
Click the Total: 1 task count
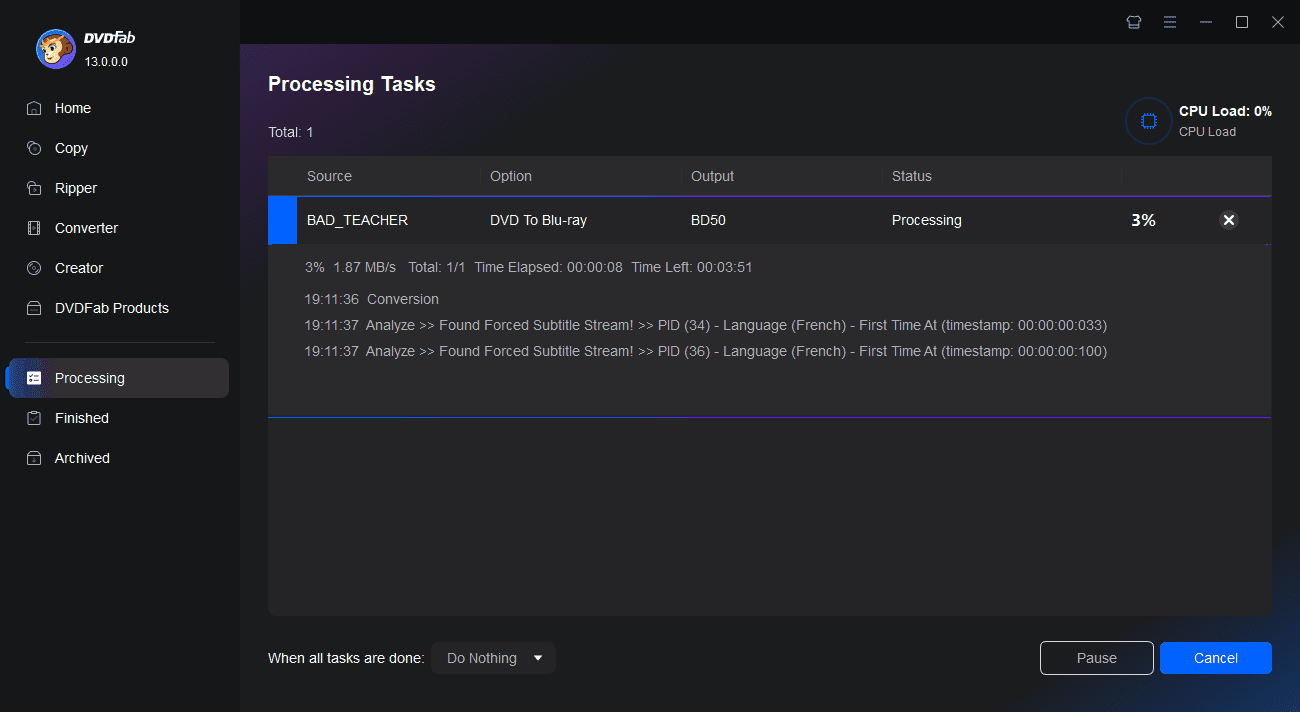click(291, 132)
